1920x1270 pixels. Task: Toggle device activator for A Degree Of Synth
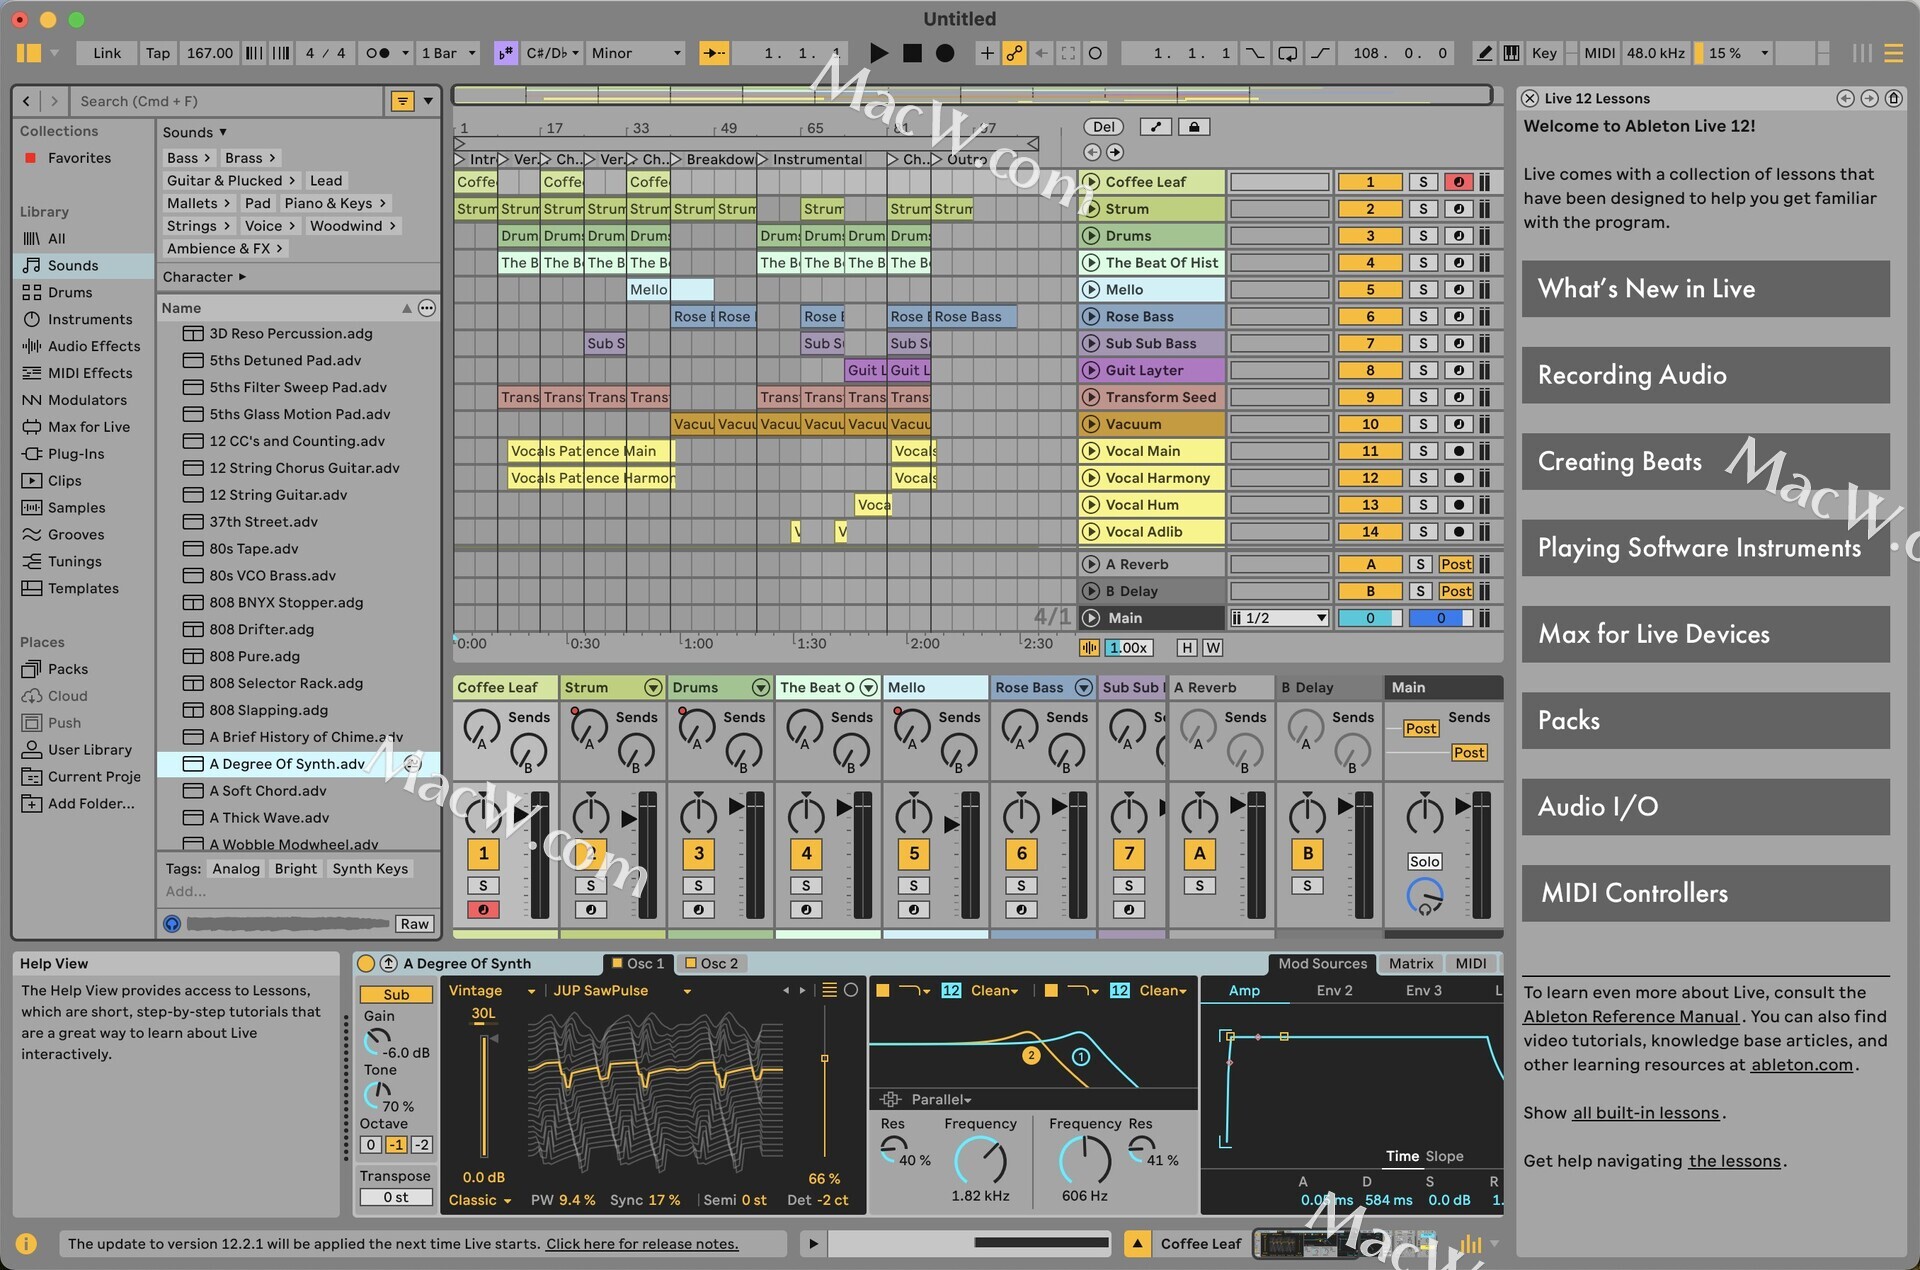[366, 963]
